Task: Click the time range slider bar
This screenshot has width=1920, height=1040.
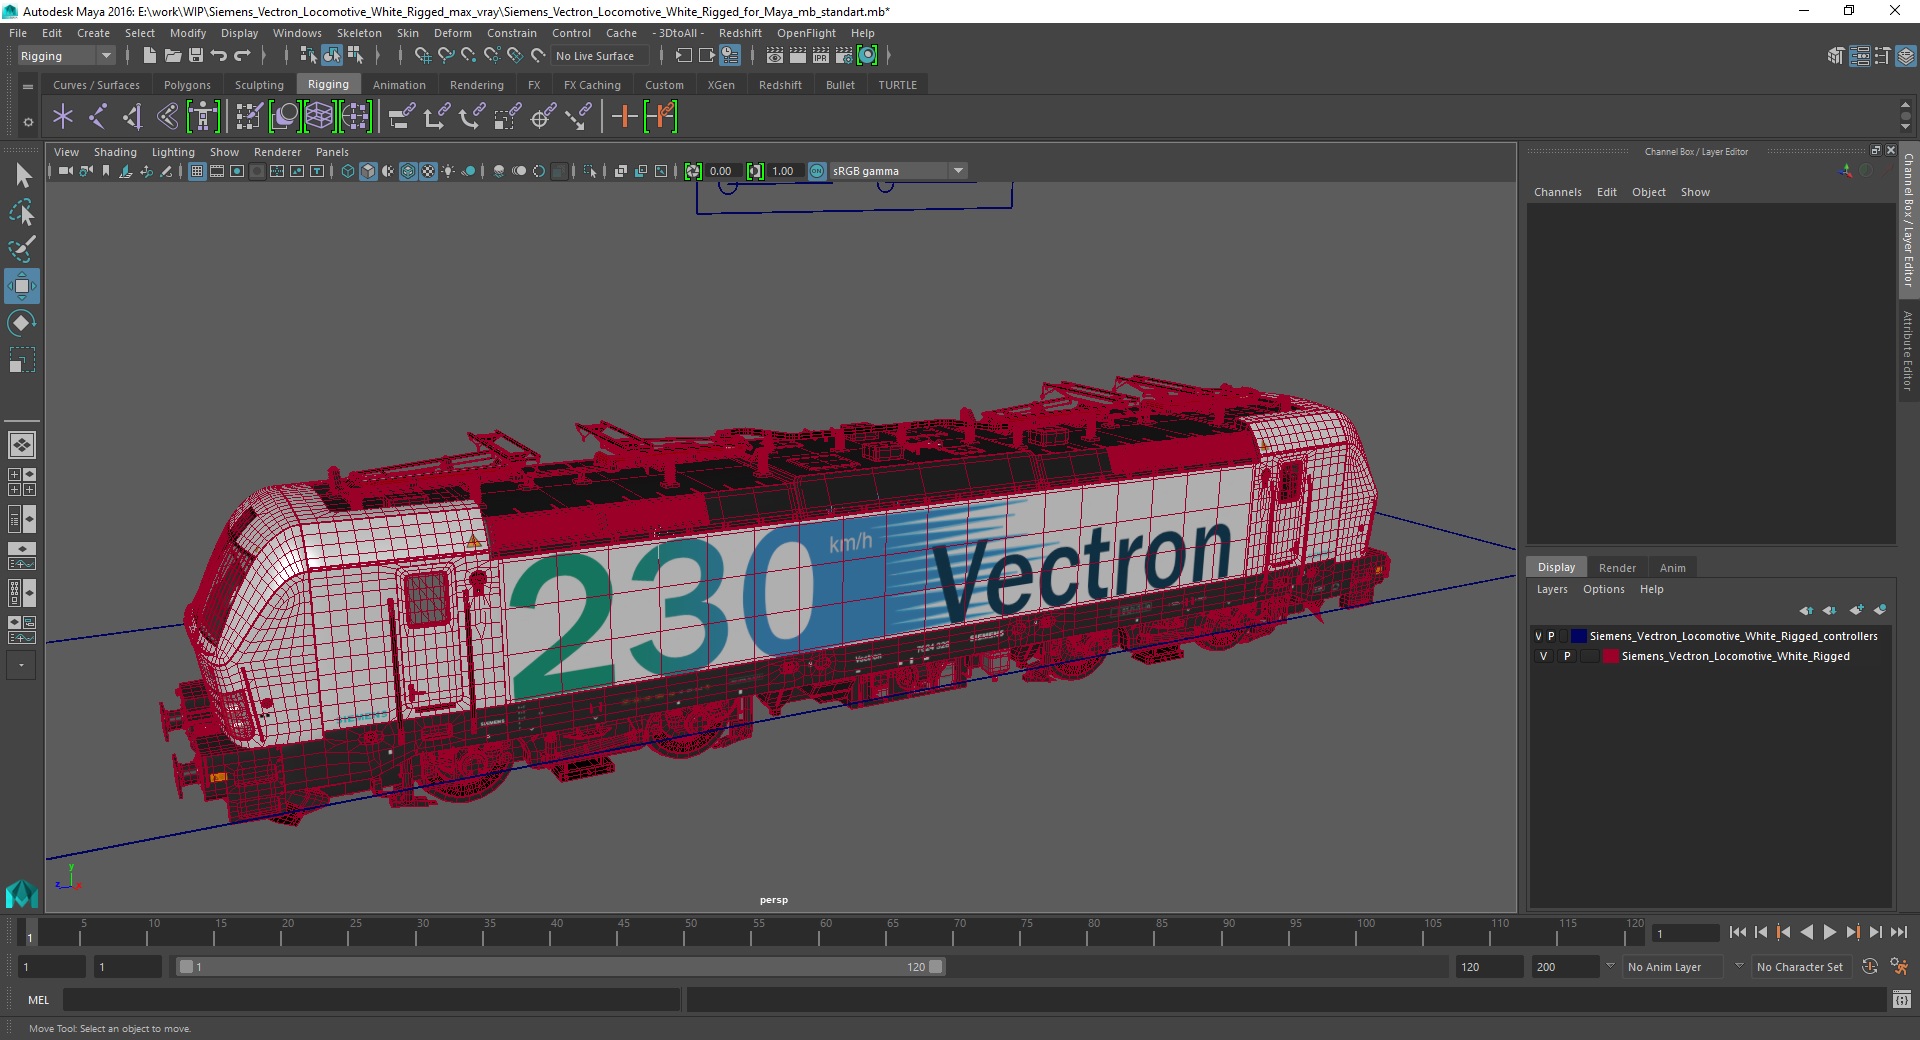Action: (x=560, y=967)
